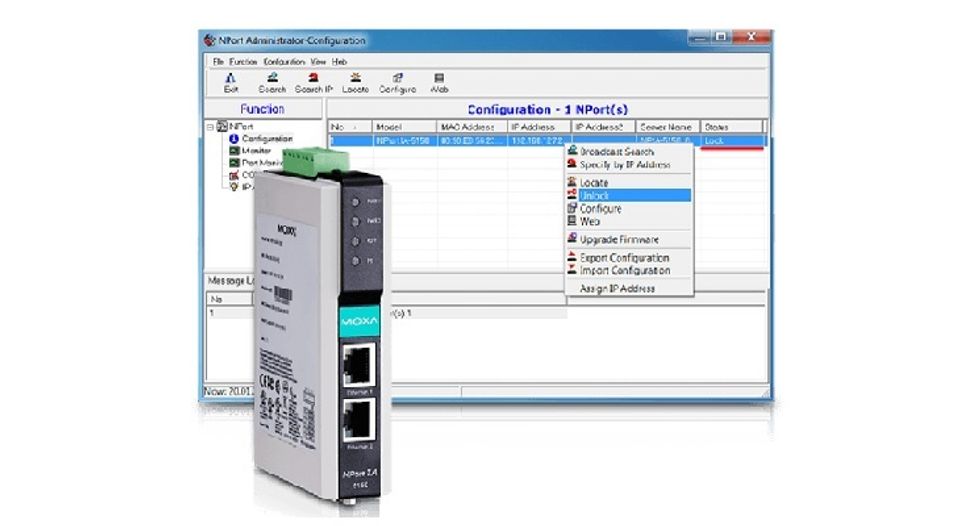Image resolution: width=980 pixels, height=526 pixels.
Task: Choose Specify by IP Address entry
Action: pyautogui.click(x=625, y=165)
